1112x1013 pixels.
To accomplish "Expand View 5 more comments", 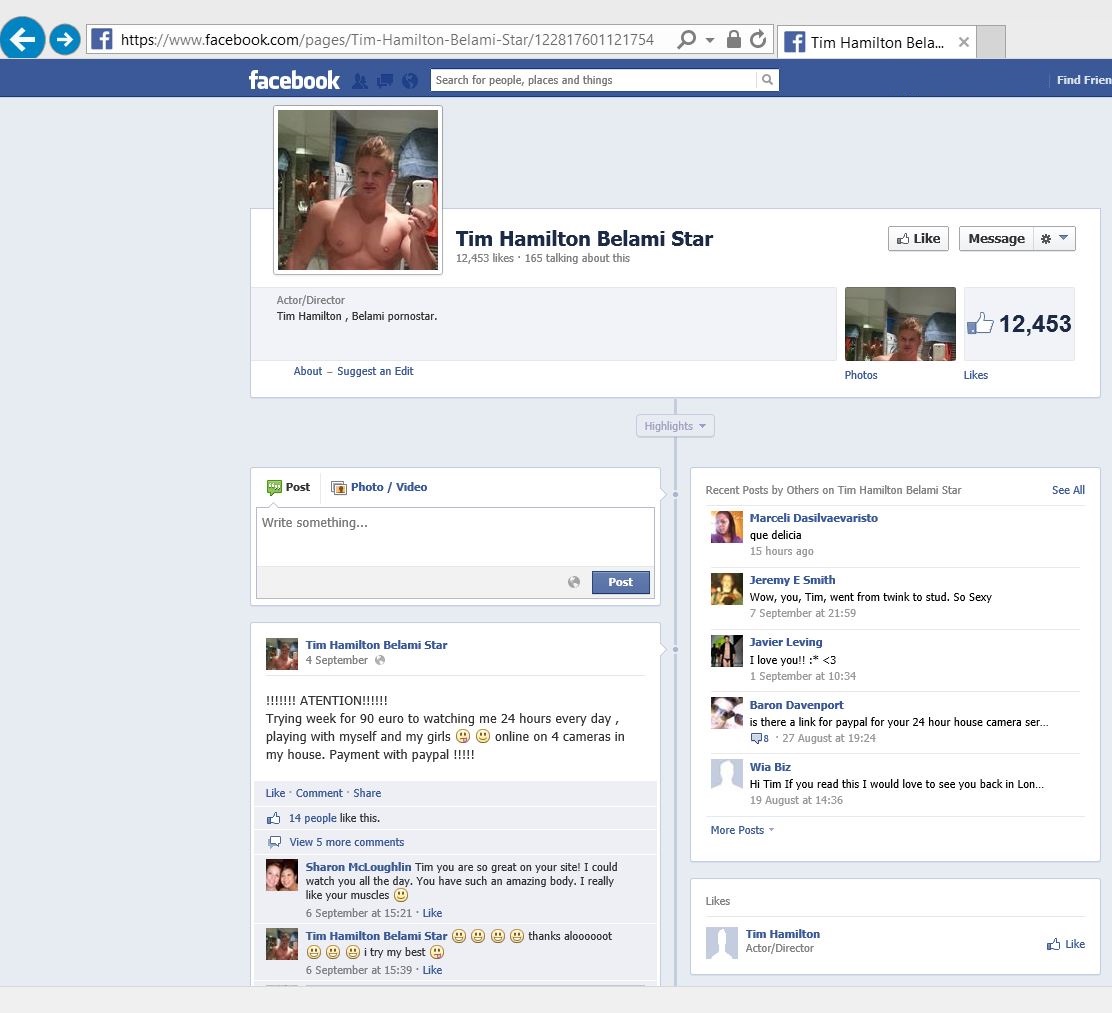I will 347,842.
